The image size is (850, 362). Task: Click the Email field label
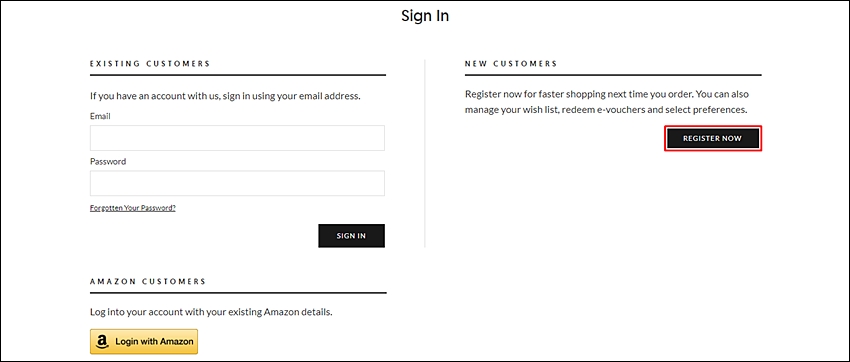point(100,116)
